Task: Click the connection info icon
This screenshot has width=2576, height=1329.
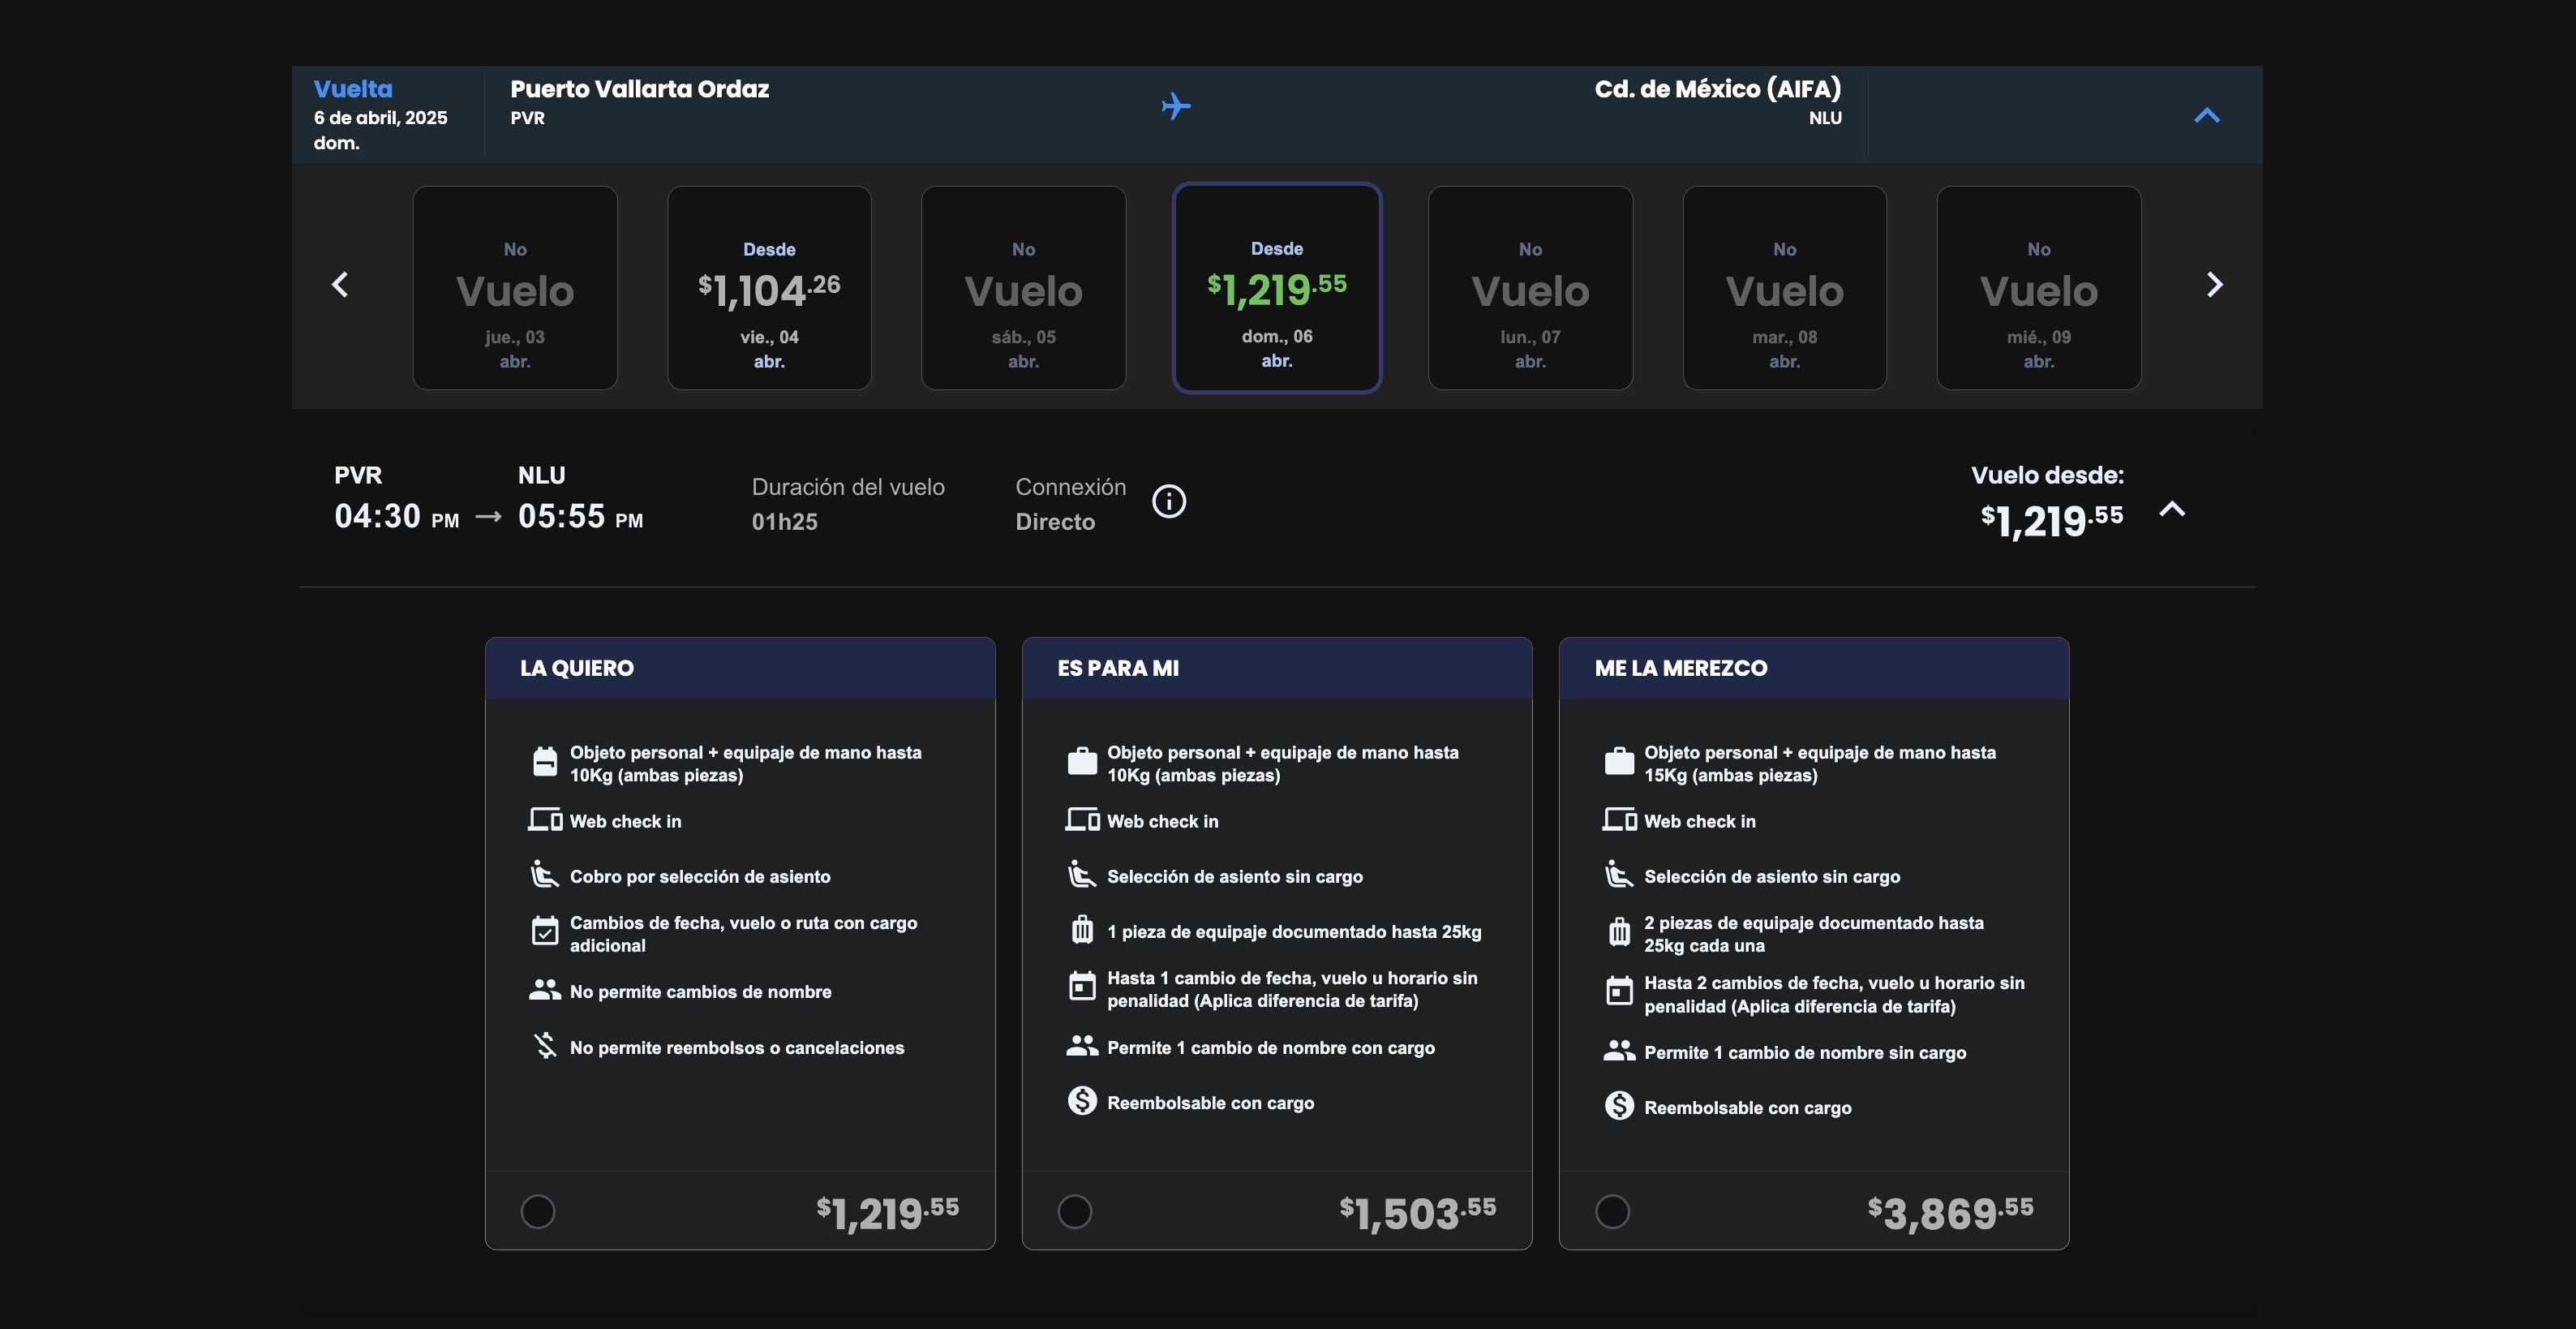Action: 1168,501
